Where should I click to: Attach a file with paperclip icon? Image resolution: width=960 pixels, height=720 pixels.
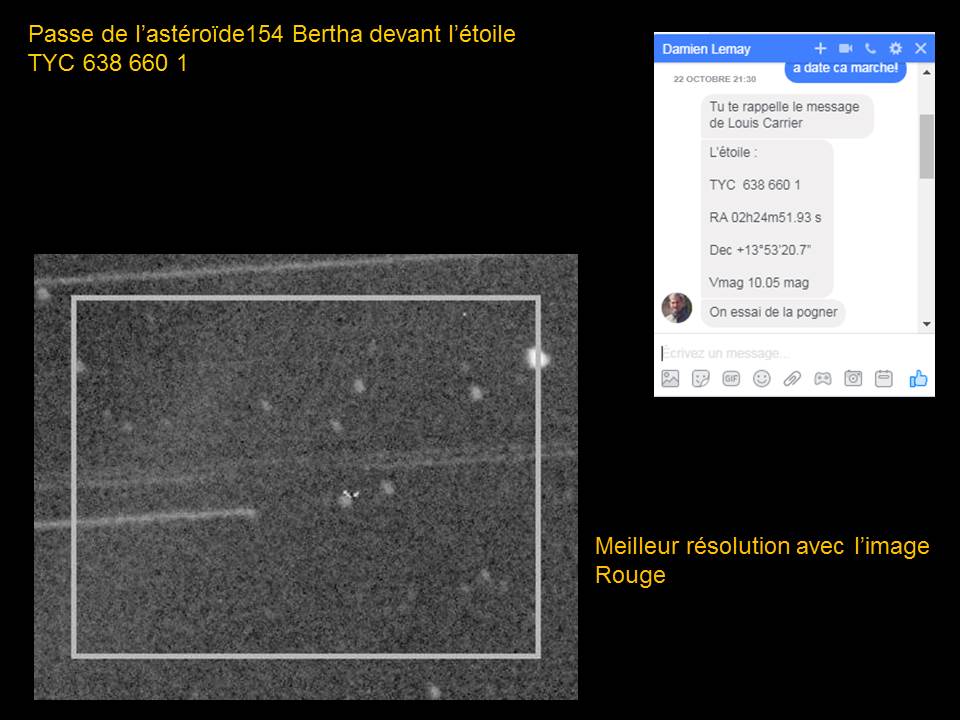point(792,378)
